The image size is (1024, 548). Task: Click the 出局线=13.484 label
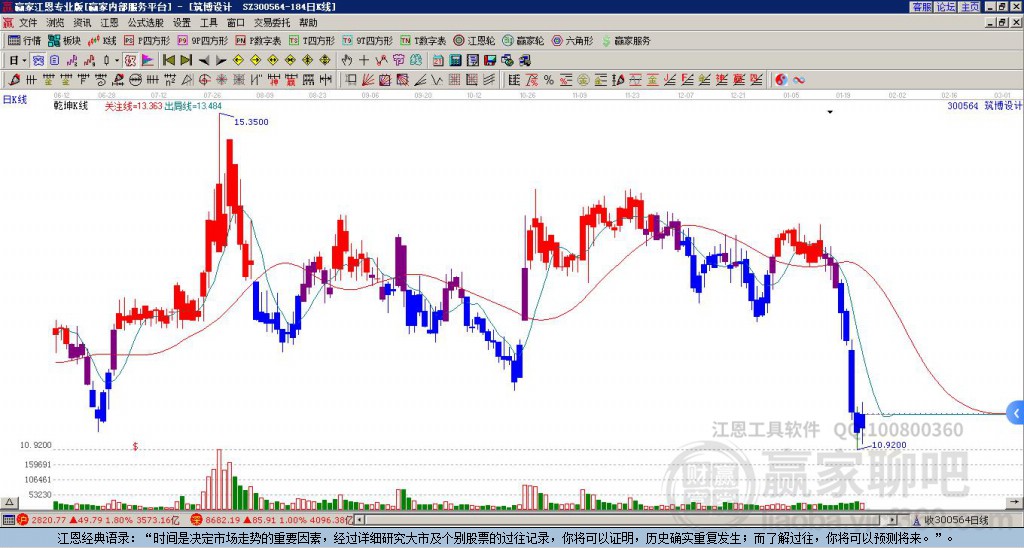[x=193, y=106]
